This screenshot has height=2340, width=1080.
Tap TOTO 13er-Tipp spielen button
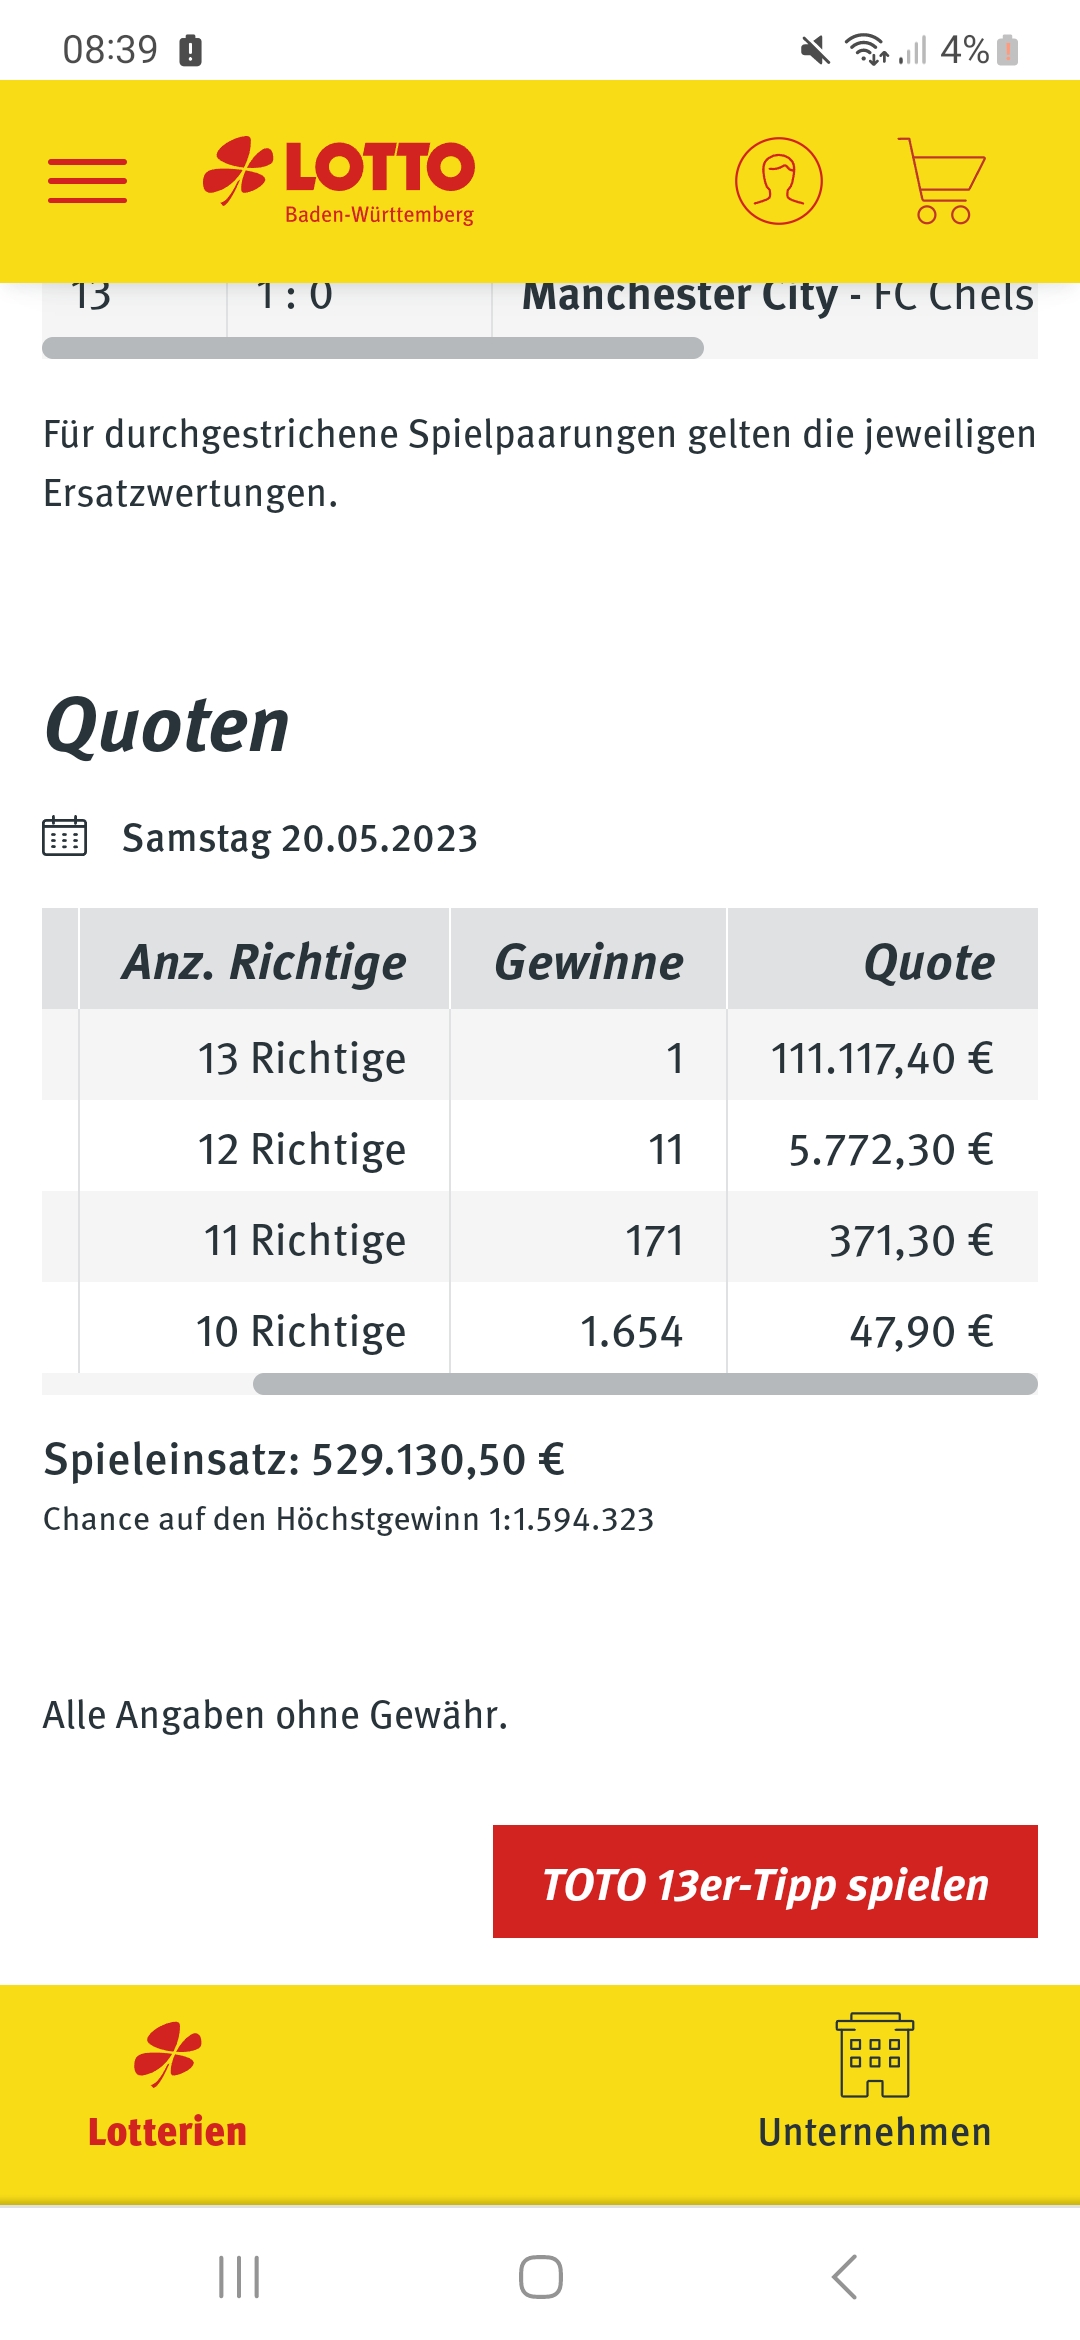point(765,1881)
